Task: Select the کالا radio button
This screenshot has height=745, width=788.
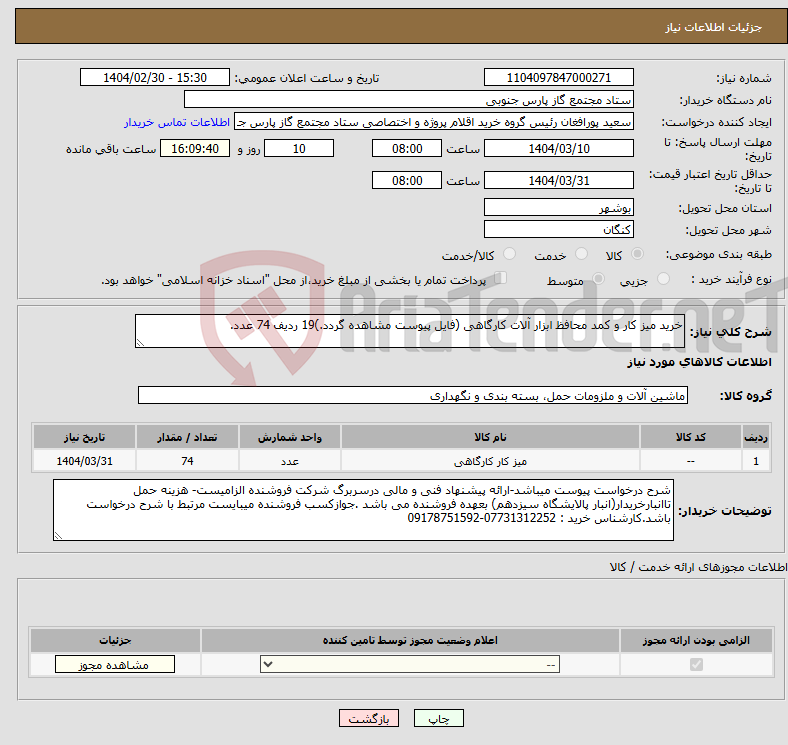Action: tap(637, 254)
